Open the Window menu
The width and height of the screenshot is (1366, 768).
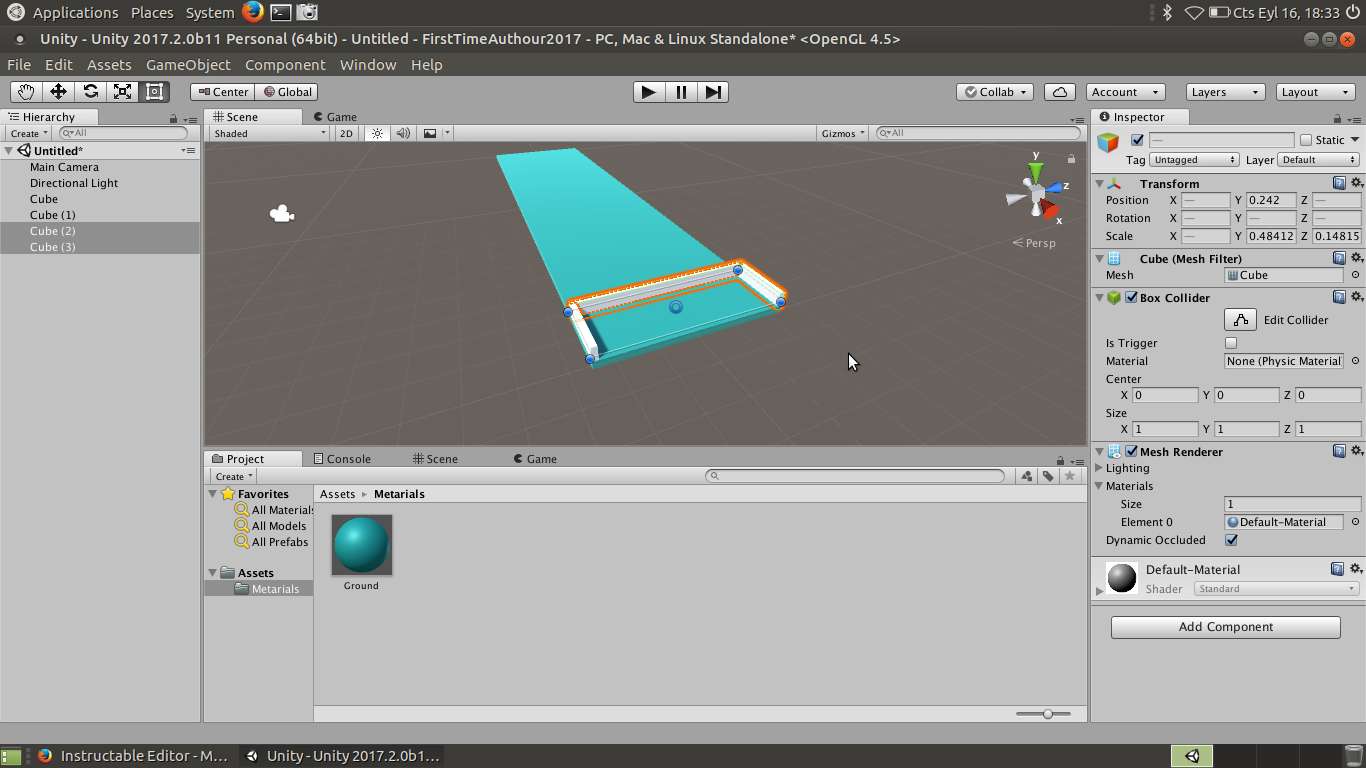click(x=368, y=65)
